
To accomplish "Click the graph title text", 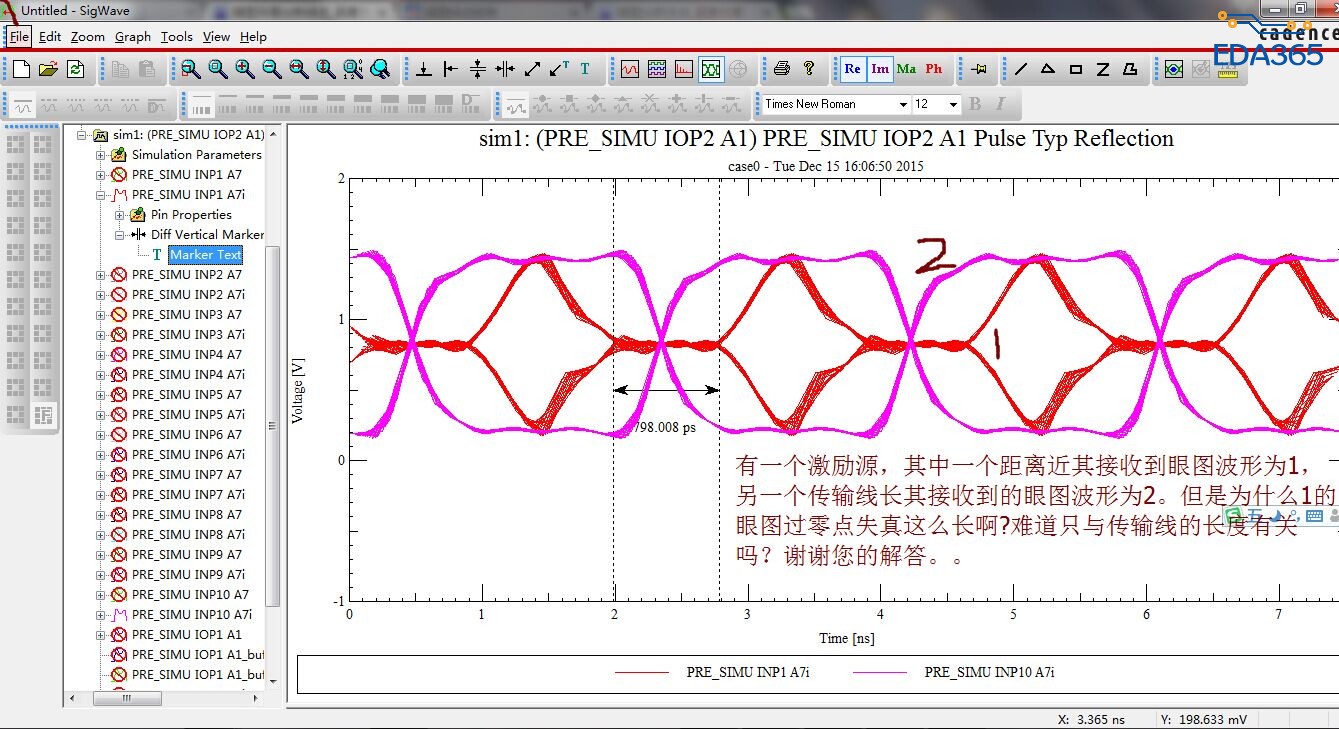I will [x=826, y=139].
